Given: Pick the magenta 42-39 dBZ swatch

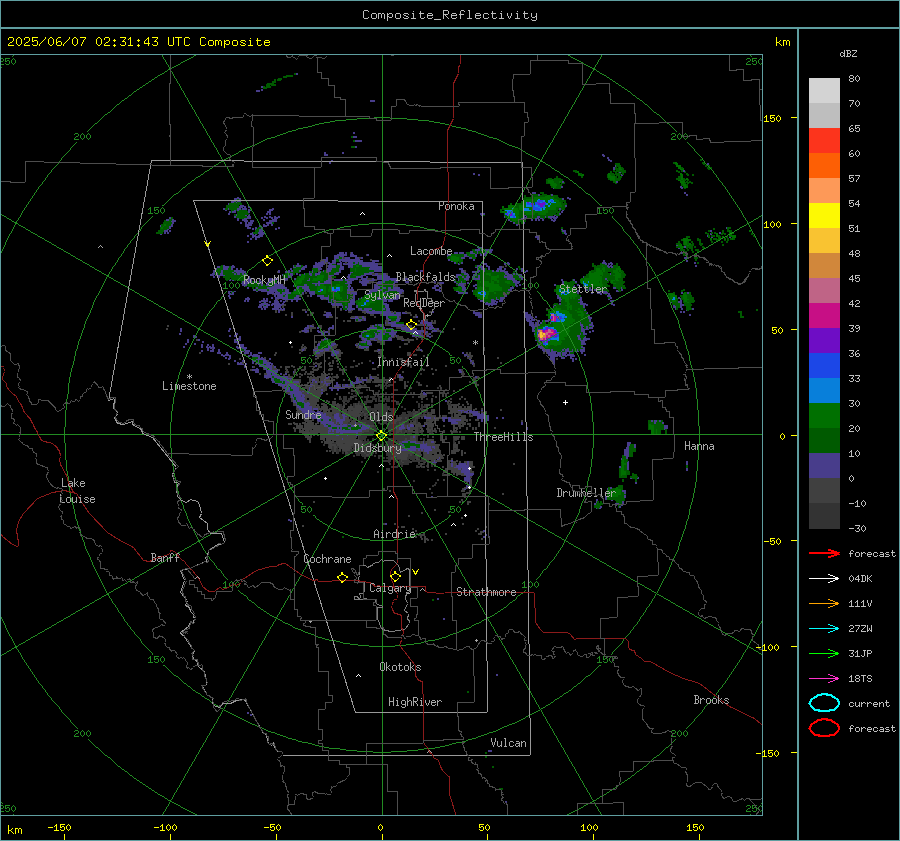Looking at the screenshot, I should click(x=824, y=316).
